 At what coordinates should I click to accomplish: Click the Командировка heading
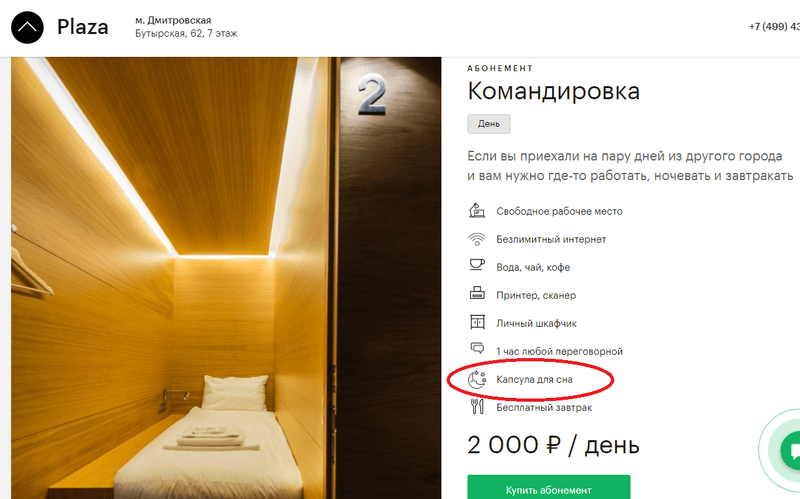tap(553, 92)
